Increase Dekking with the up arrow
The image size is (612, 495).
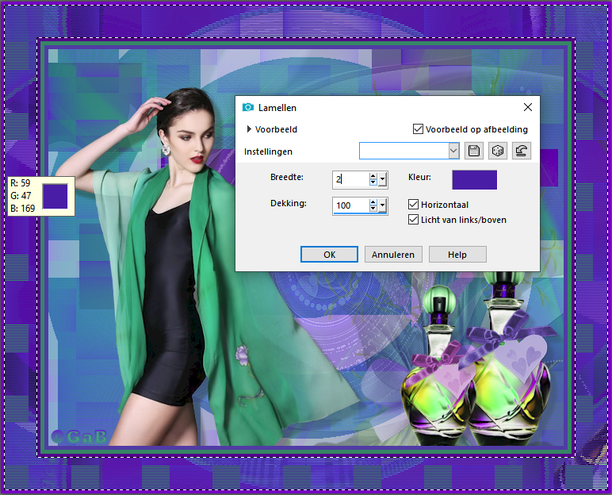(373, 202)
